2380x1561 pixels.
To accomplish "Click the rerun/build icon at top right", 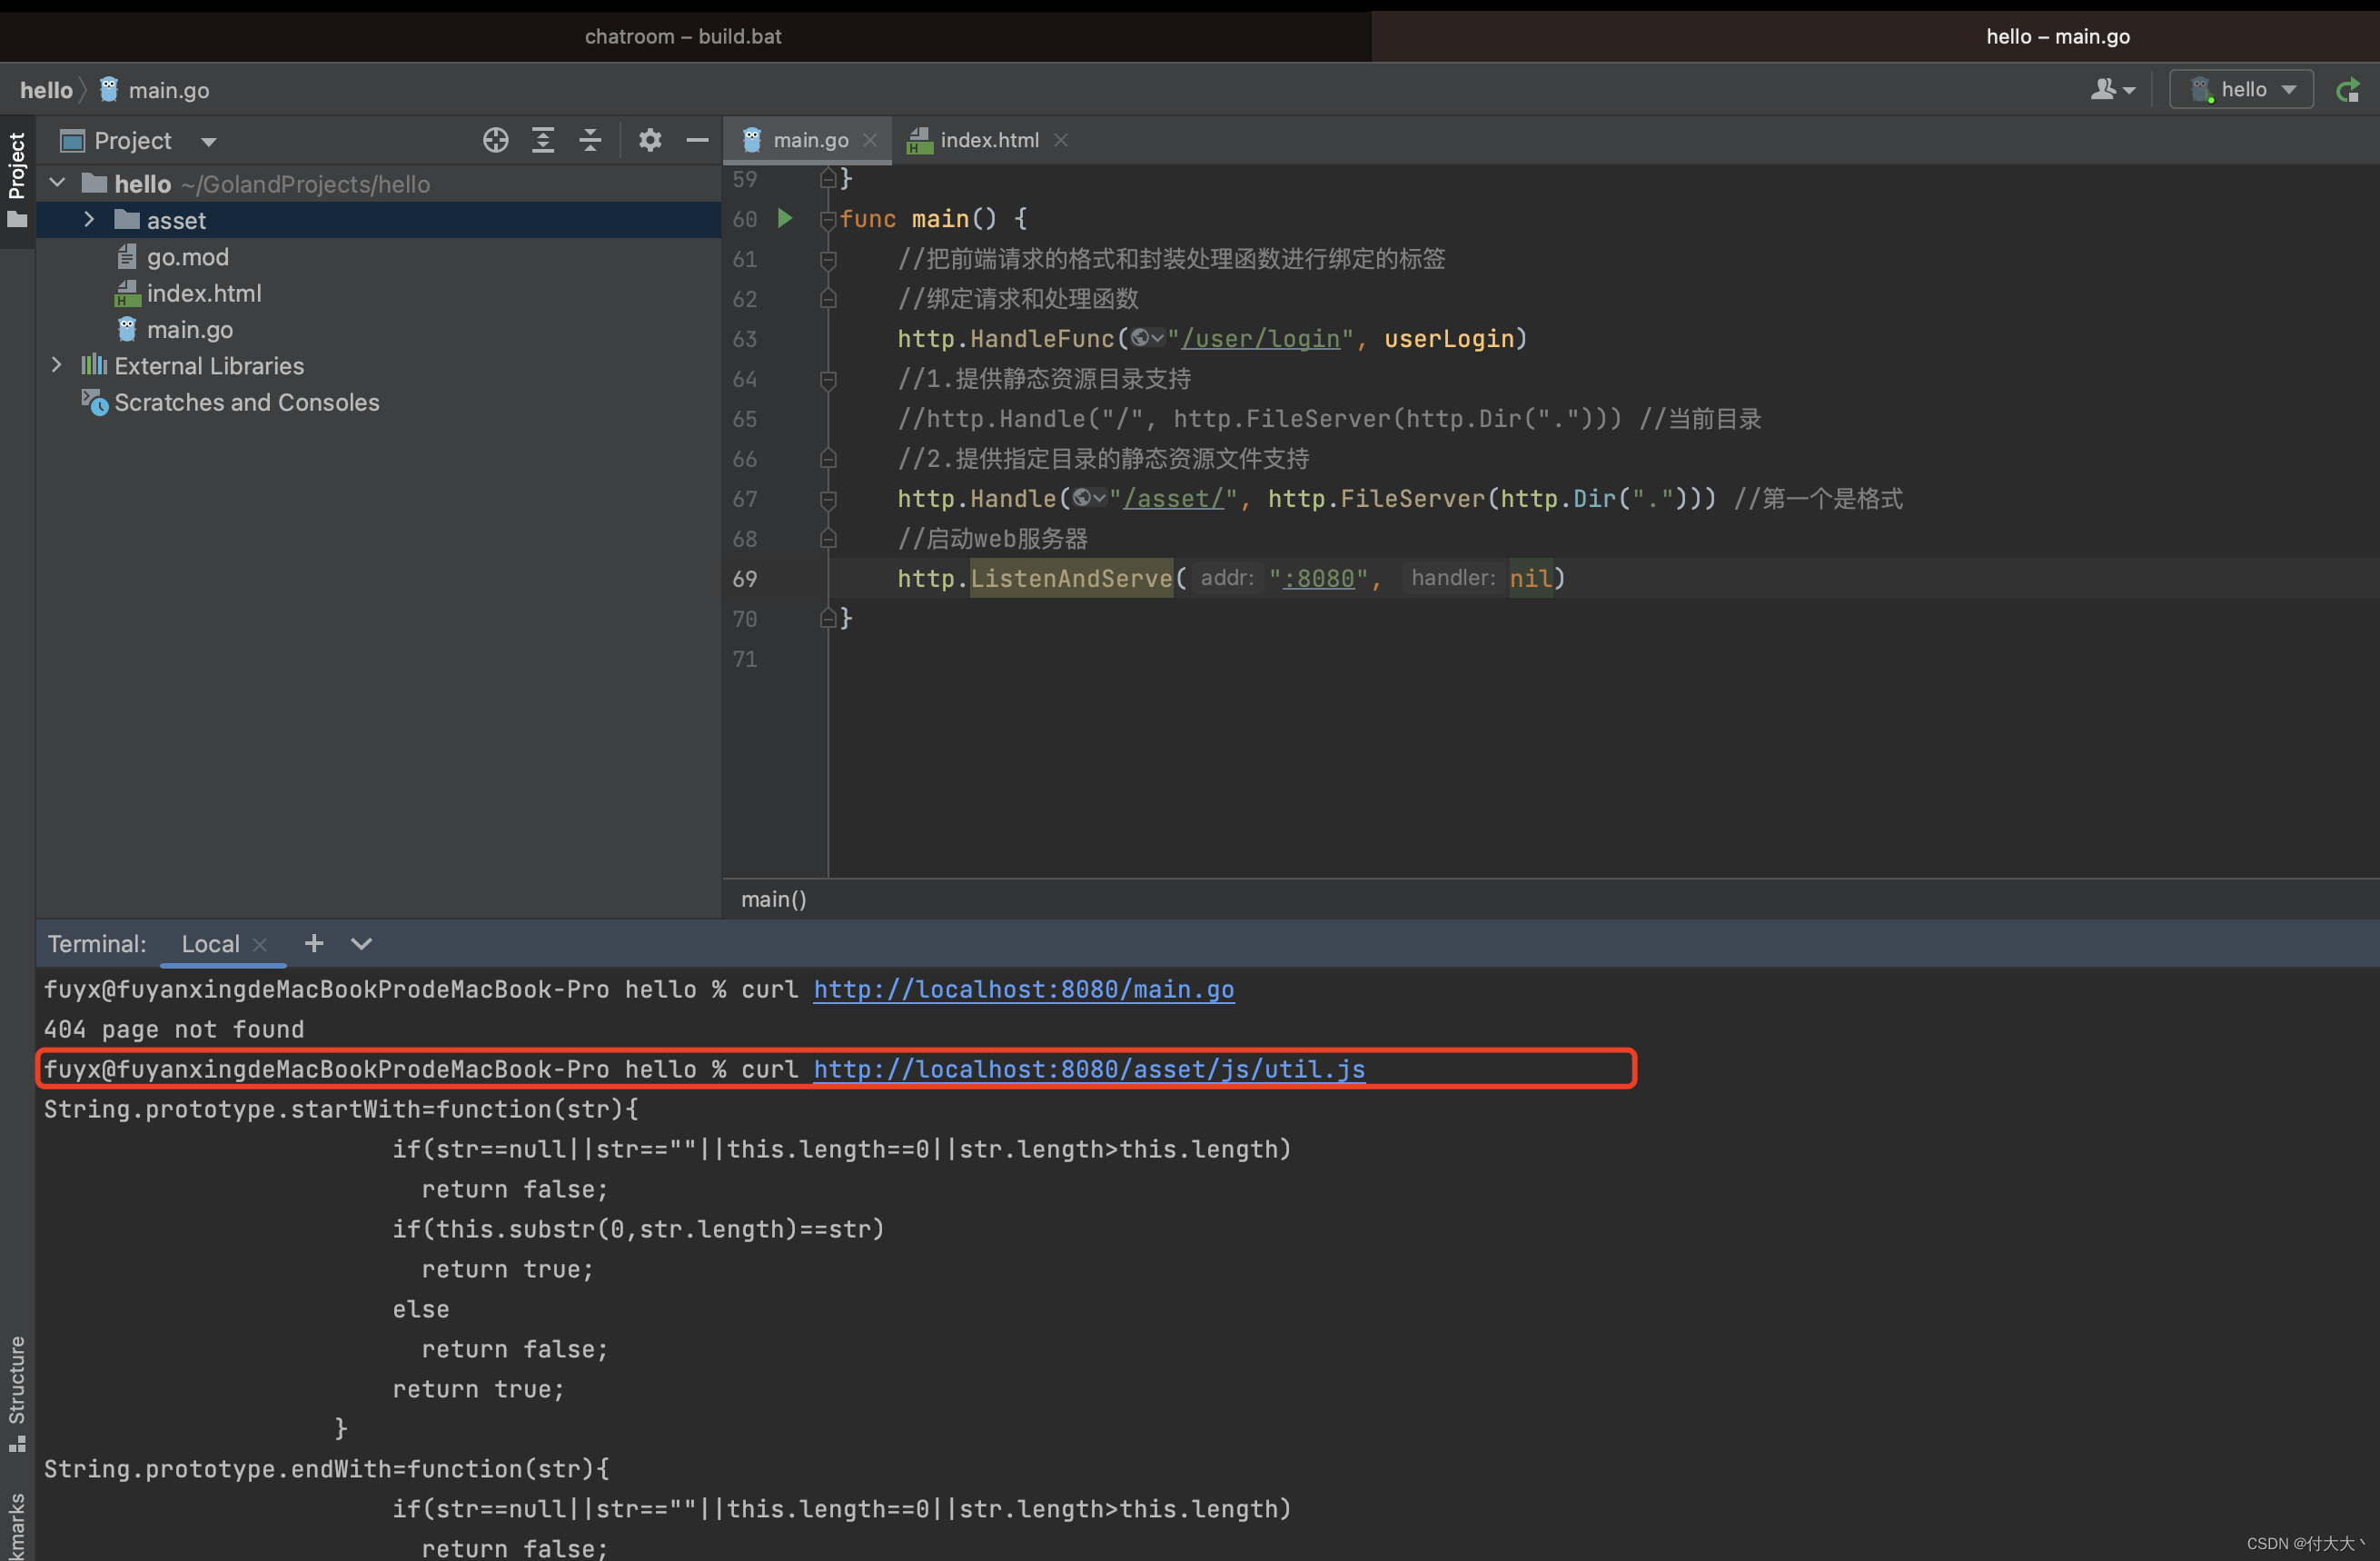I will pyautogui.click(x=2347, y=91).
